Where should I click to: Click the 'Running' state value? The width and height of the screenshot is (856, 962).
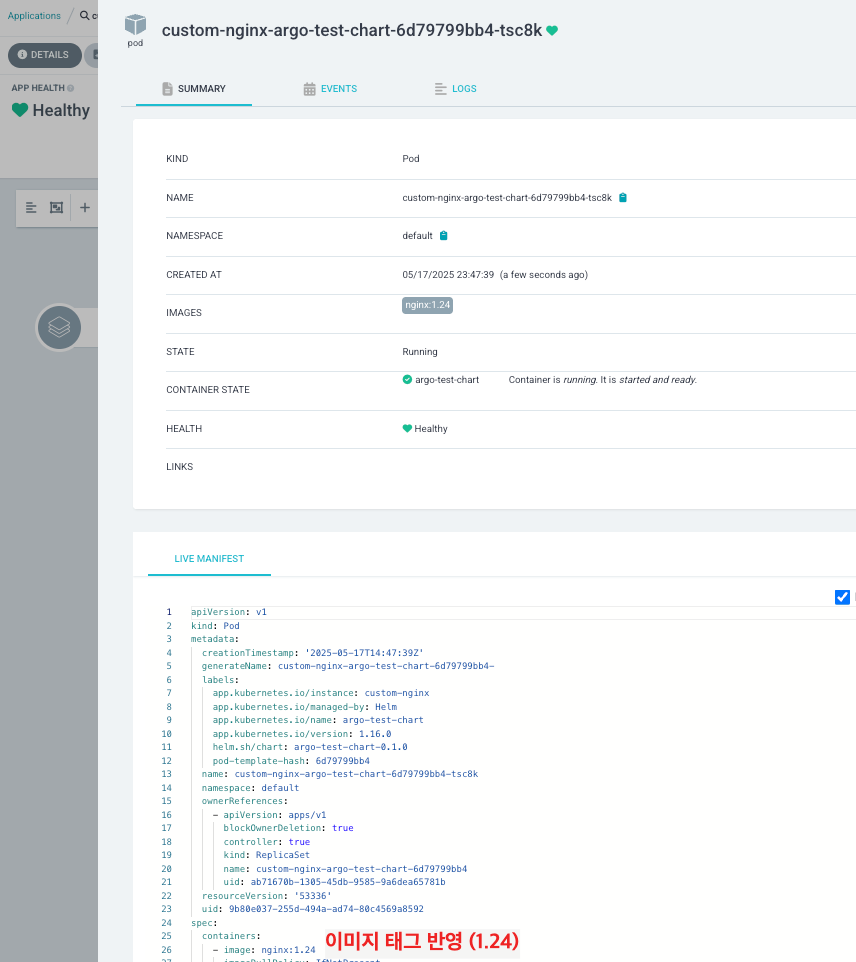pyautogui.click(x=420, y=352)
